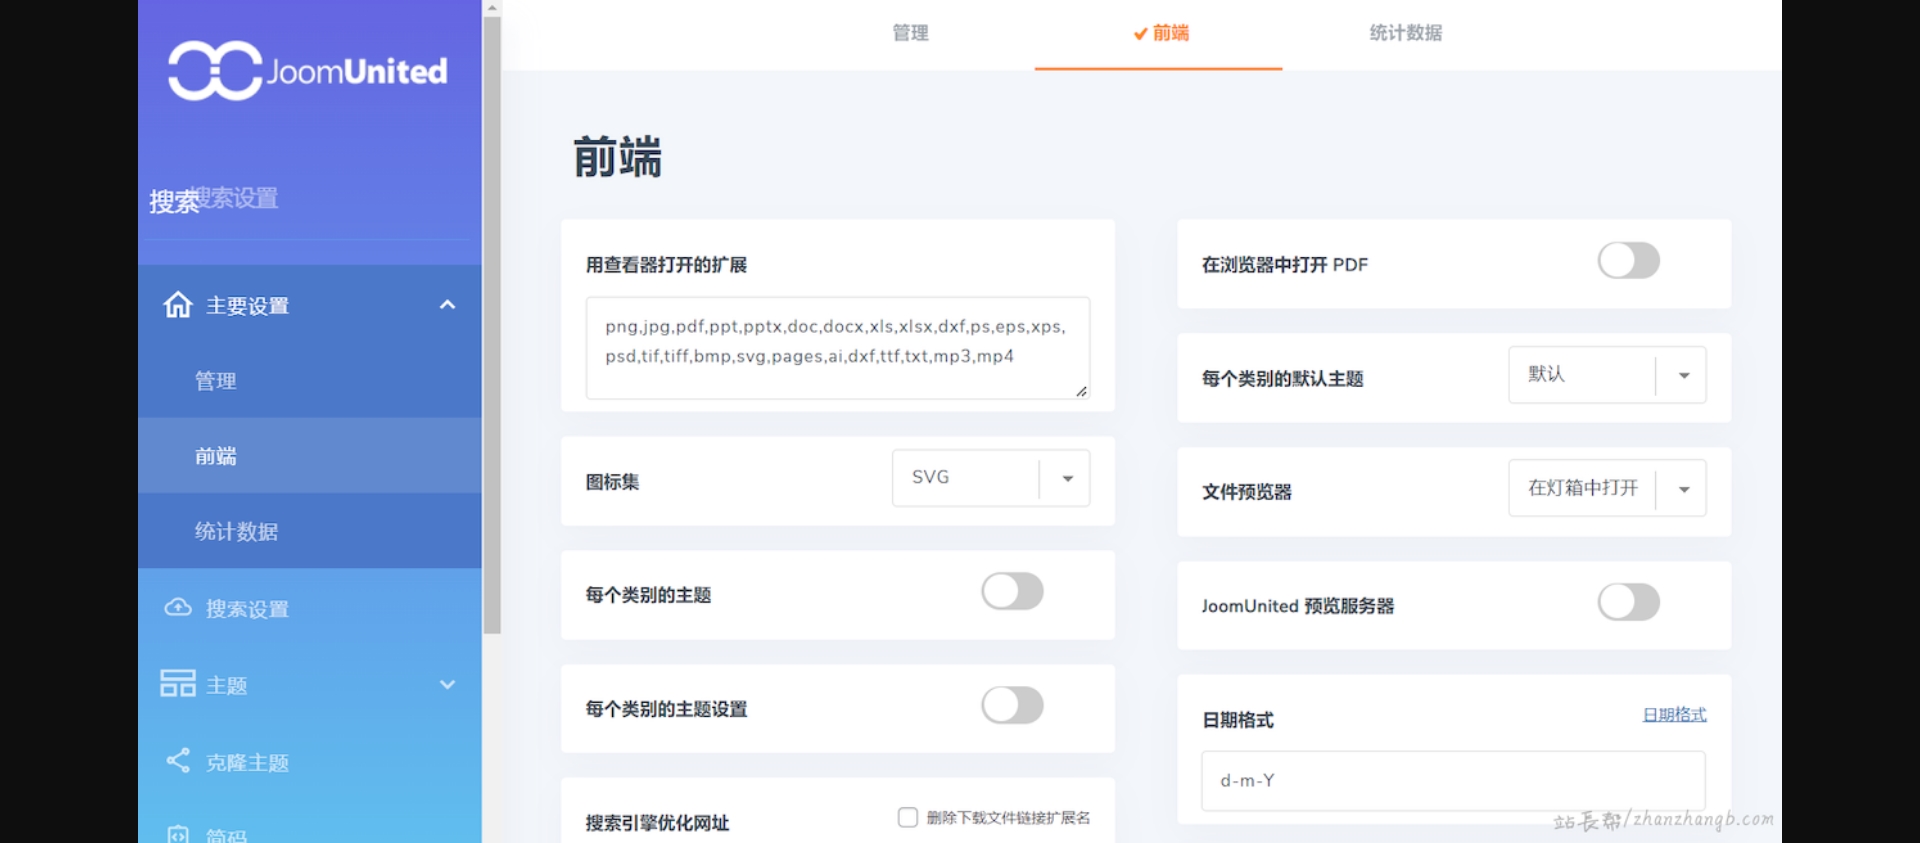Open the 图标集 SVG dropdown
Viewport: 1920px width, 843px height.
pyautogui.click(x=990, y=478)
